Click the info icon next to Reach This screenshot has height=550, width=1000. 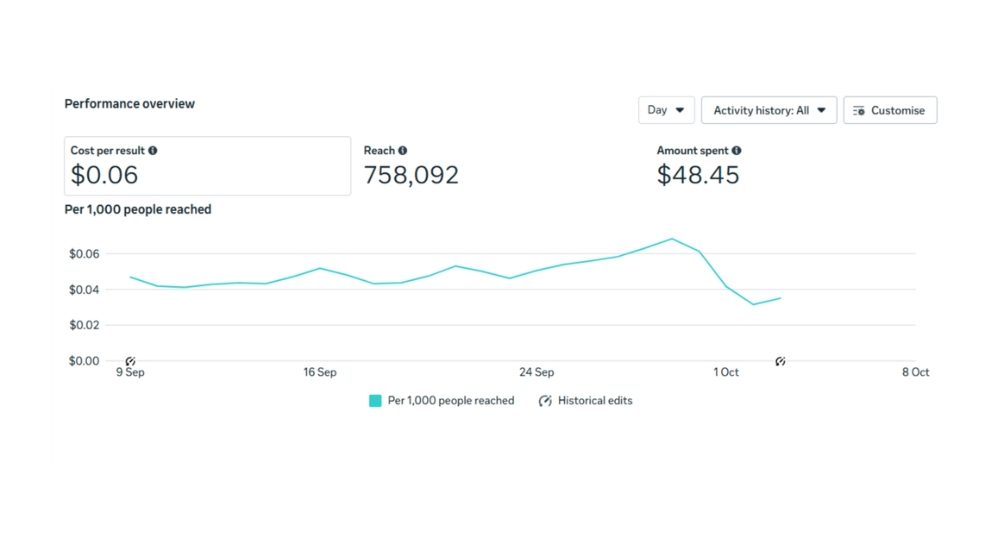(403, 151)
